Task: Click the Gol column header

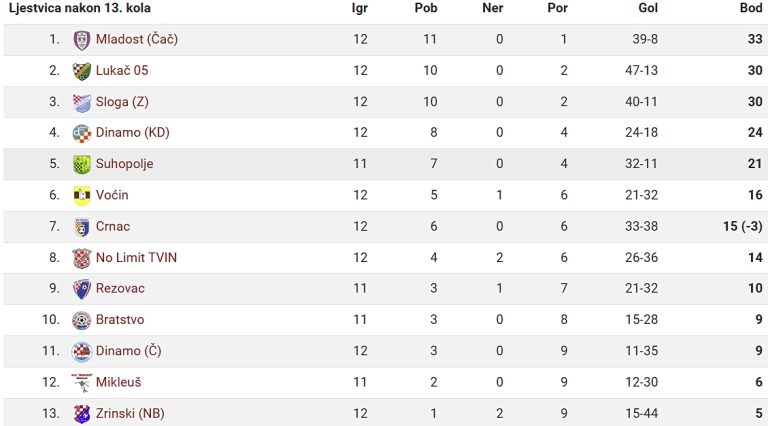Action: 648,8
